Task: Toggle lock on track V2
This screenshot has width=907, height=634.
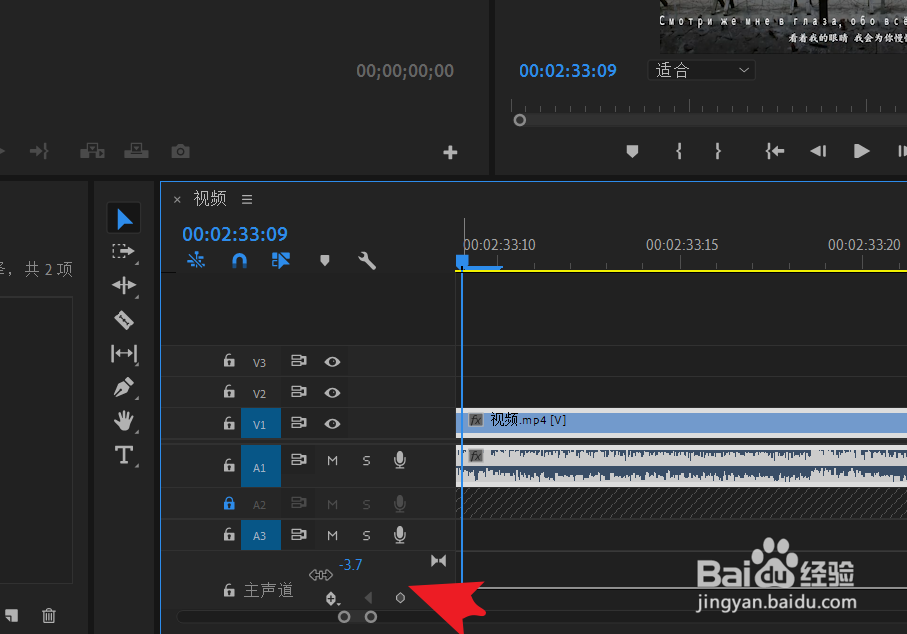Action: click(x=229, y=392)
